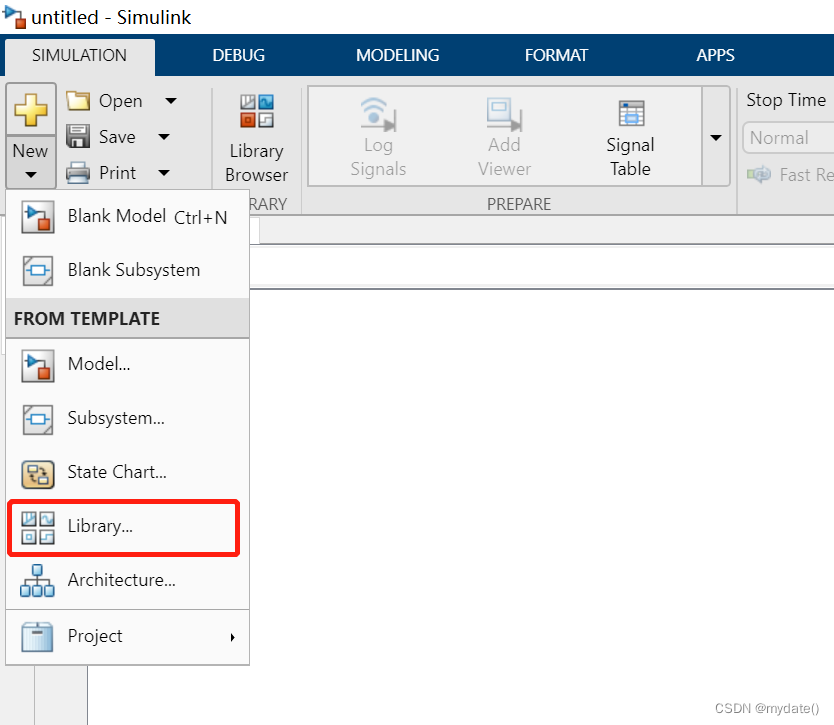Click the Blank Model icon in menu
Image resolution: width=834 pixels, height=725 pixels.
(x=38, y=216)
